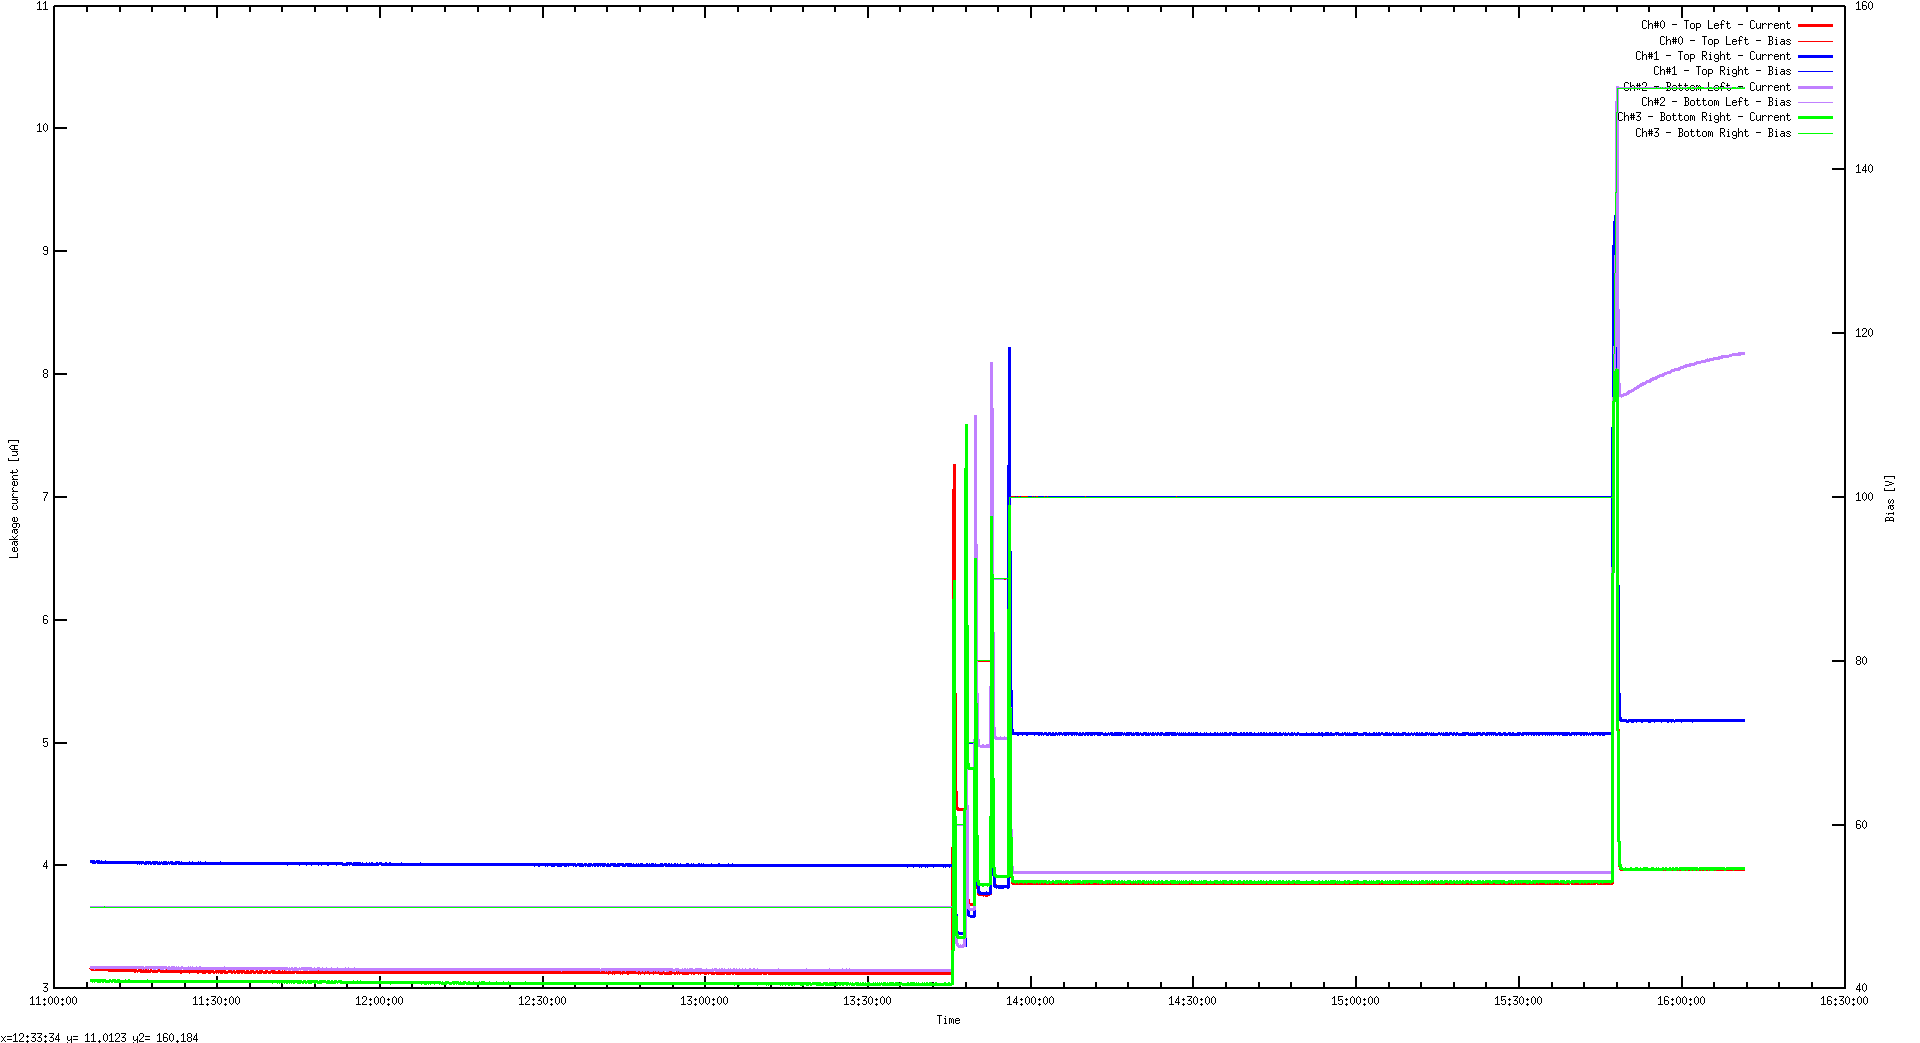Select the Ch#3 - Bottom Right - Current legend entry
Viewport: 1920px width, 1043px height.
point(1705,117)
